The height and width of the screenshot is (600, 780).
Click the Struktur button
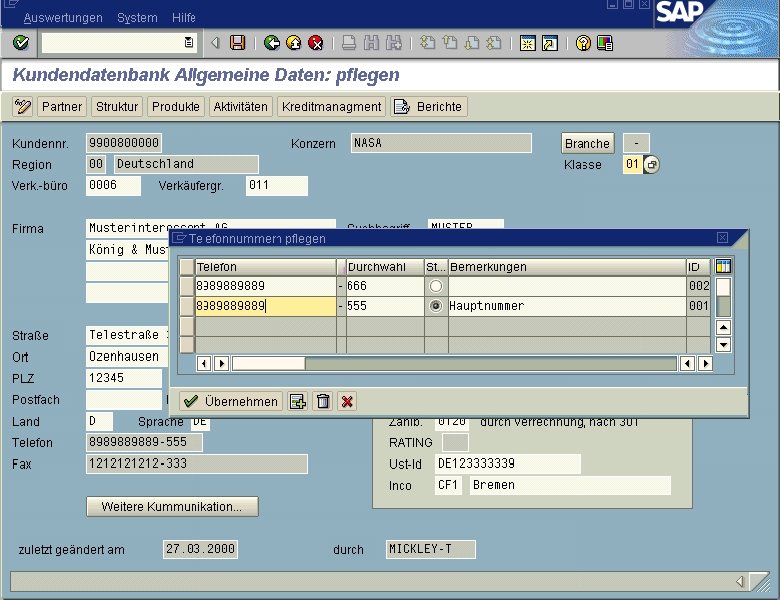click(117, 106)
